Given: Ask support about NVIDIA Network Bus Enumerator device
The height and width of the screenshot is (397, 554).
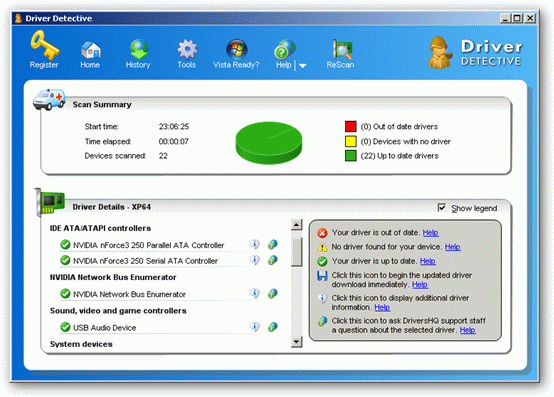Looking at the screenshot, I should point(272,293).
